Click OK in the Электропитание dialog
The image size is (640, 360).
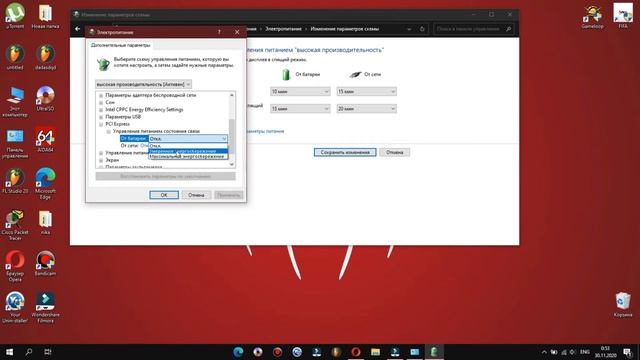click(x=164, y=195)
